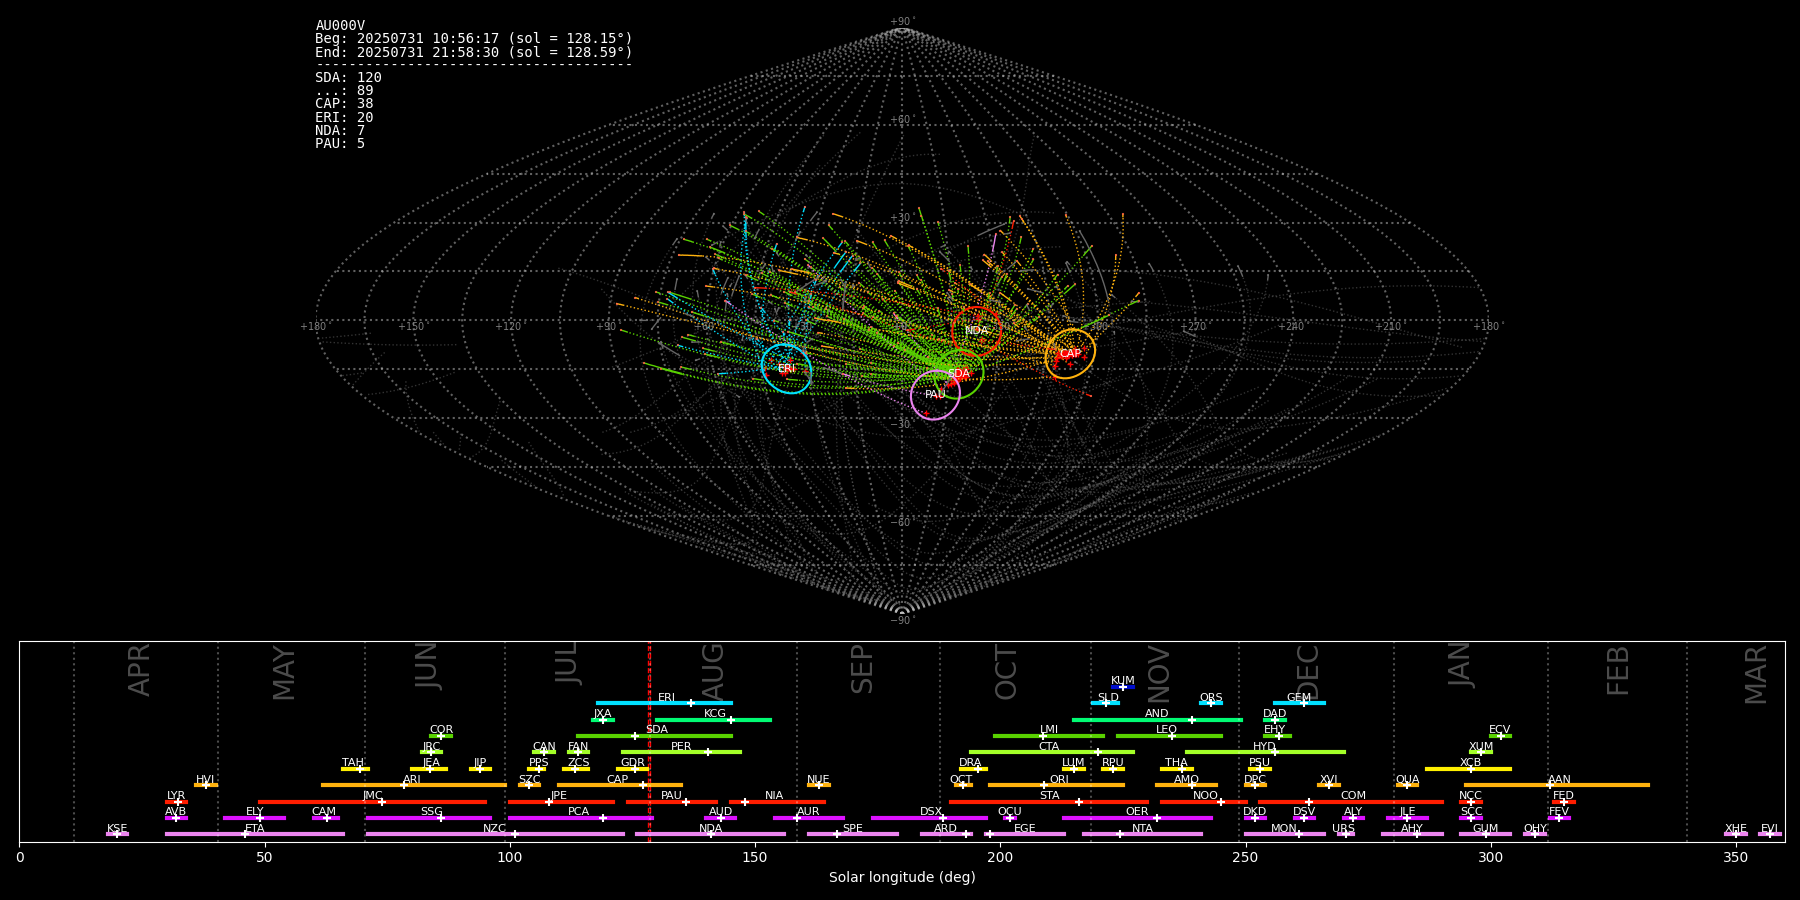Click the cyan ERI radiant circle on the sky map
Screen dimensions: 1800x900
click(787, 369)
